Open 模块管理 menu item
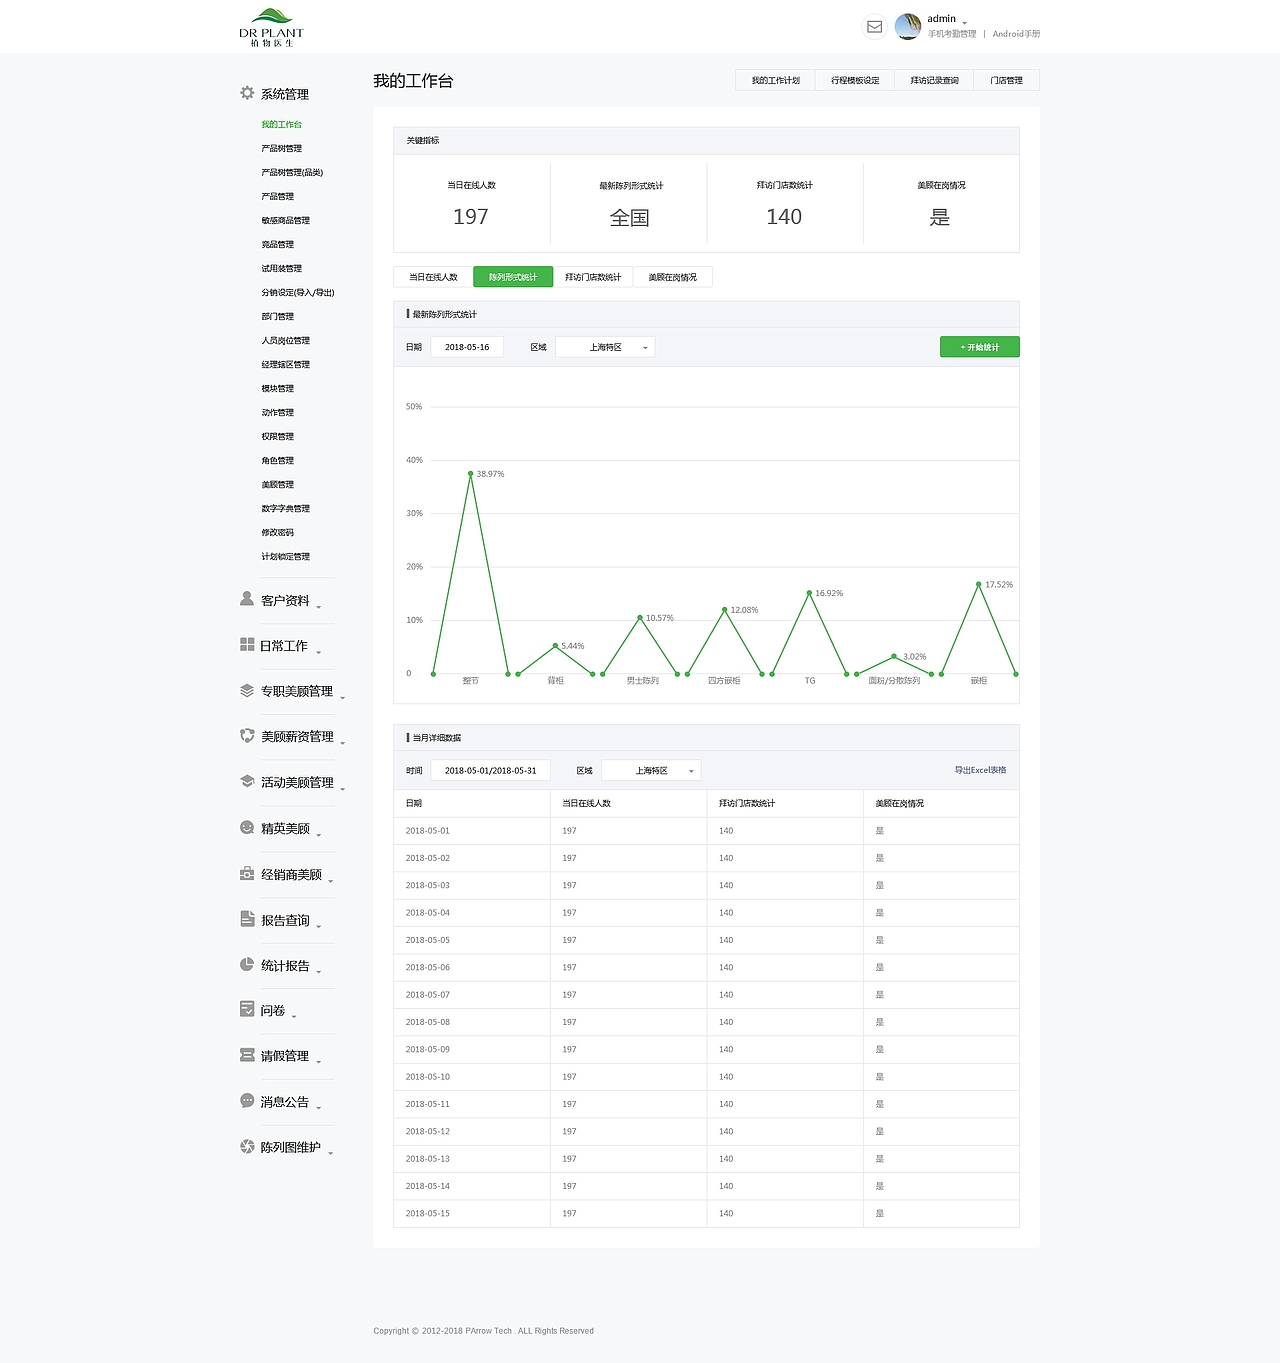 tap(277, 388)
